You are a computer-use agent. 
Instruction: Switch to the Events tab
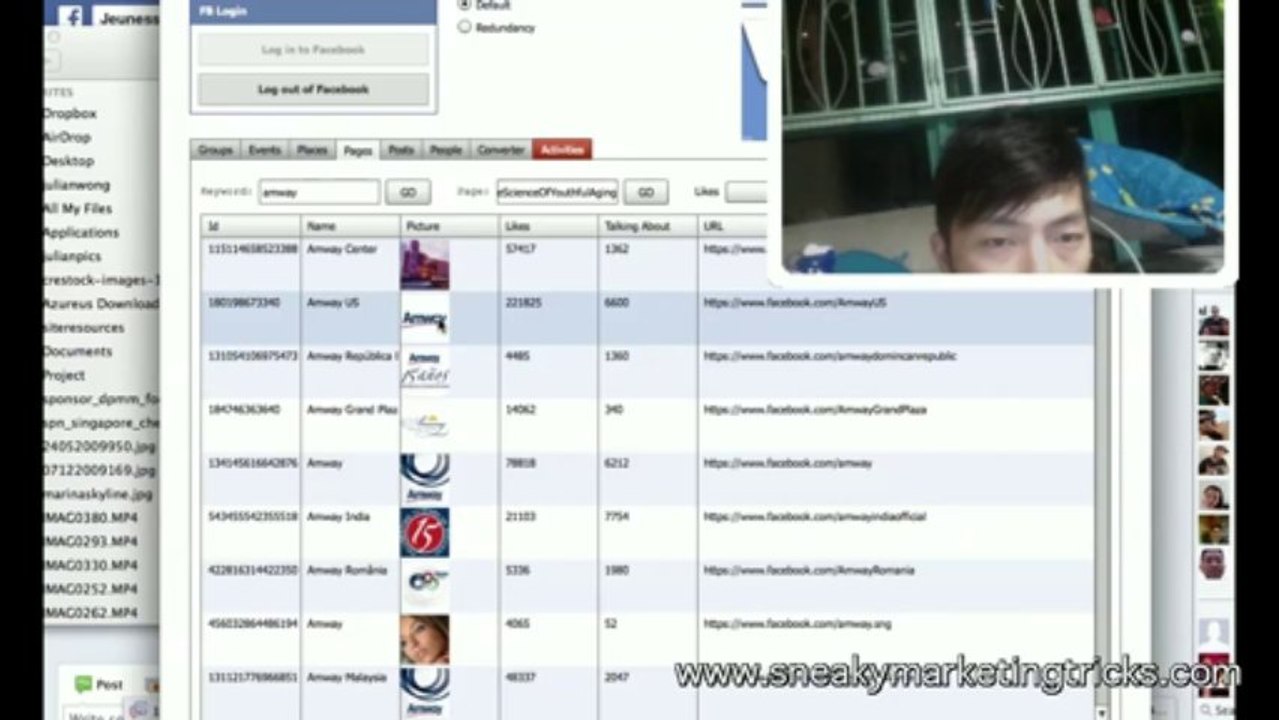click(264, 150)
